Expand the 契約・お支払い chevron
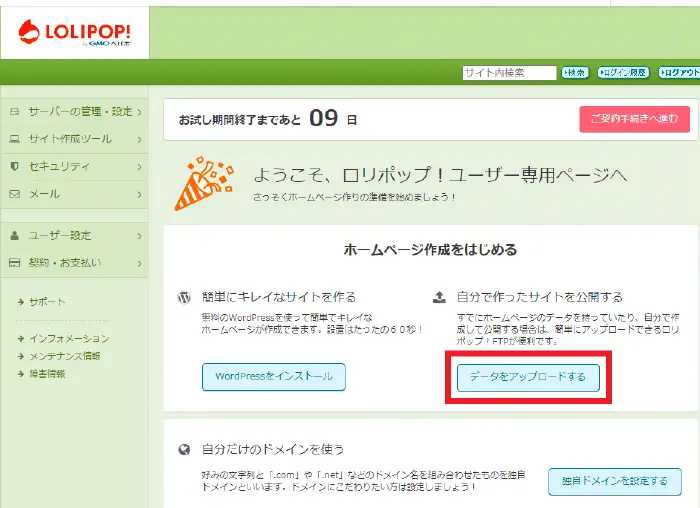Image resolution: width=700 pixels, height=508 pixels. tap(139, 263)
